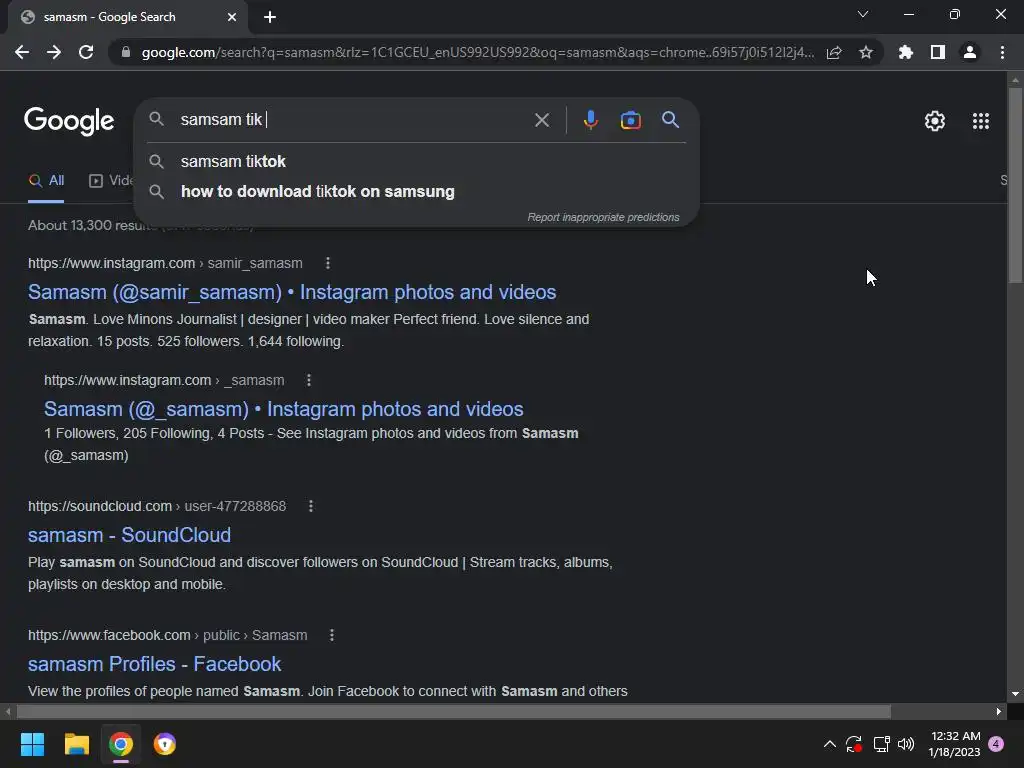Click the About 13,300 results text
Image resolution: width=1024 pixels, height=768 pixels.
pos(91,225)
